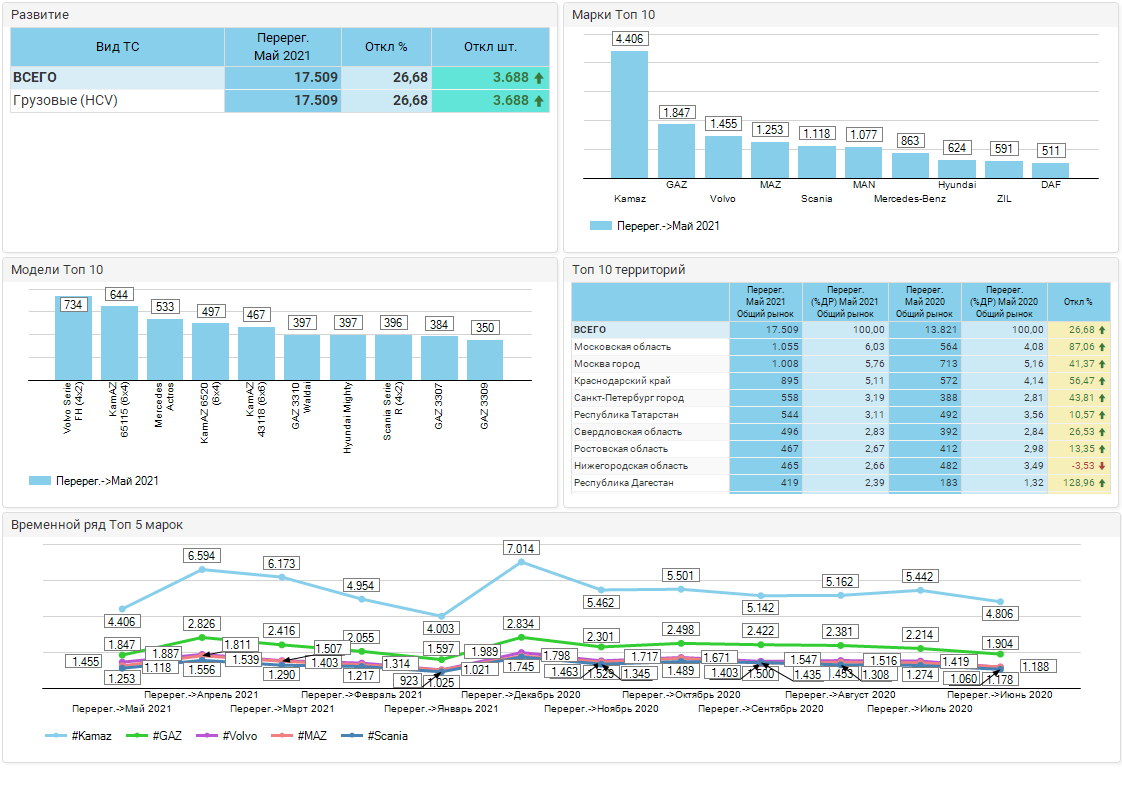
Task: Click red down arrow for Нижегородская область
Action: [1101, 466]
